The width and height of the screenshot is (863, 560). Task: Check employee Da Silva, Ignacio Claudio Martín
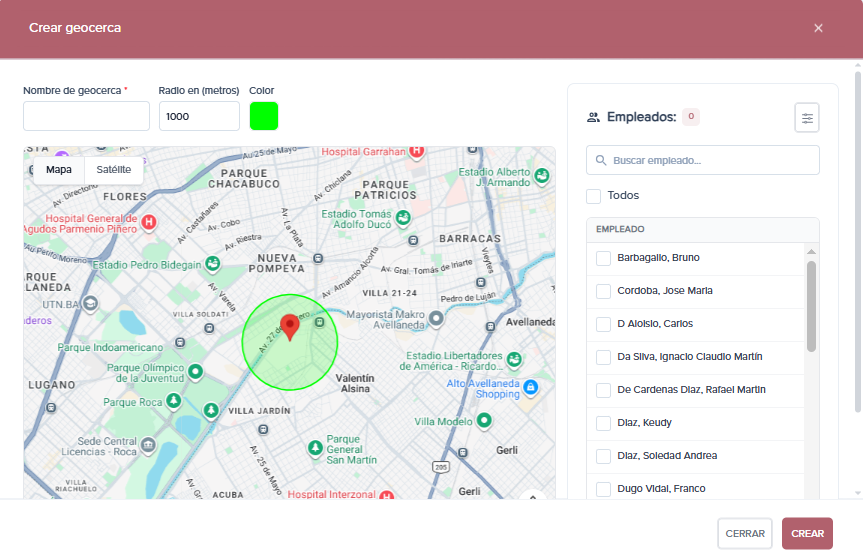(x=603, y=357)
